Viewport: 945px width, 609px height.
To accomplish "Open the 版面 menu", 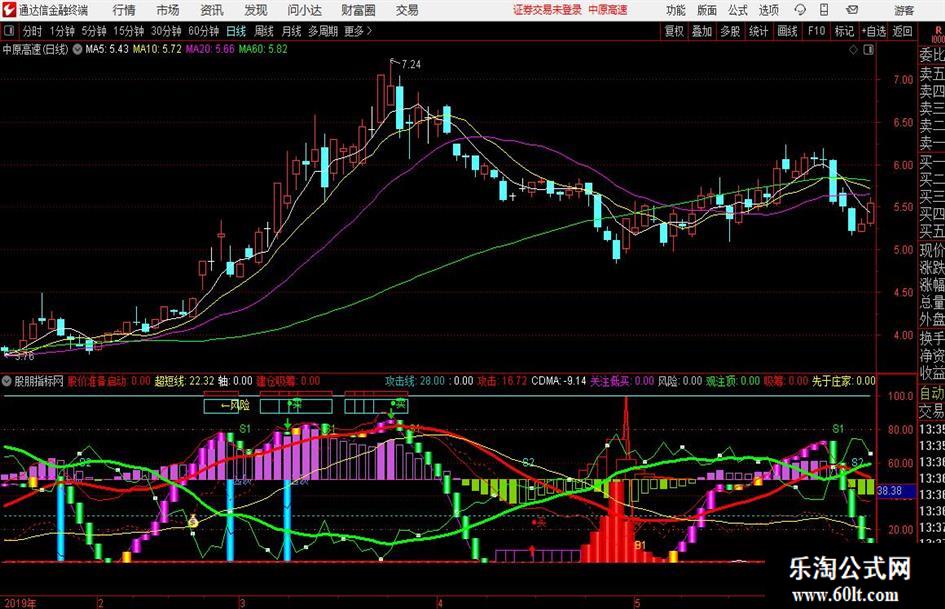I will pos(706,10).
